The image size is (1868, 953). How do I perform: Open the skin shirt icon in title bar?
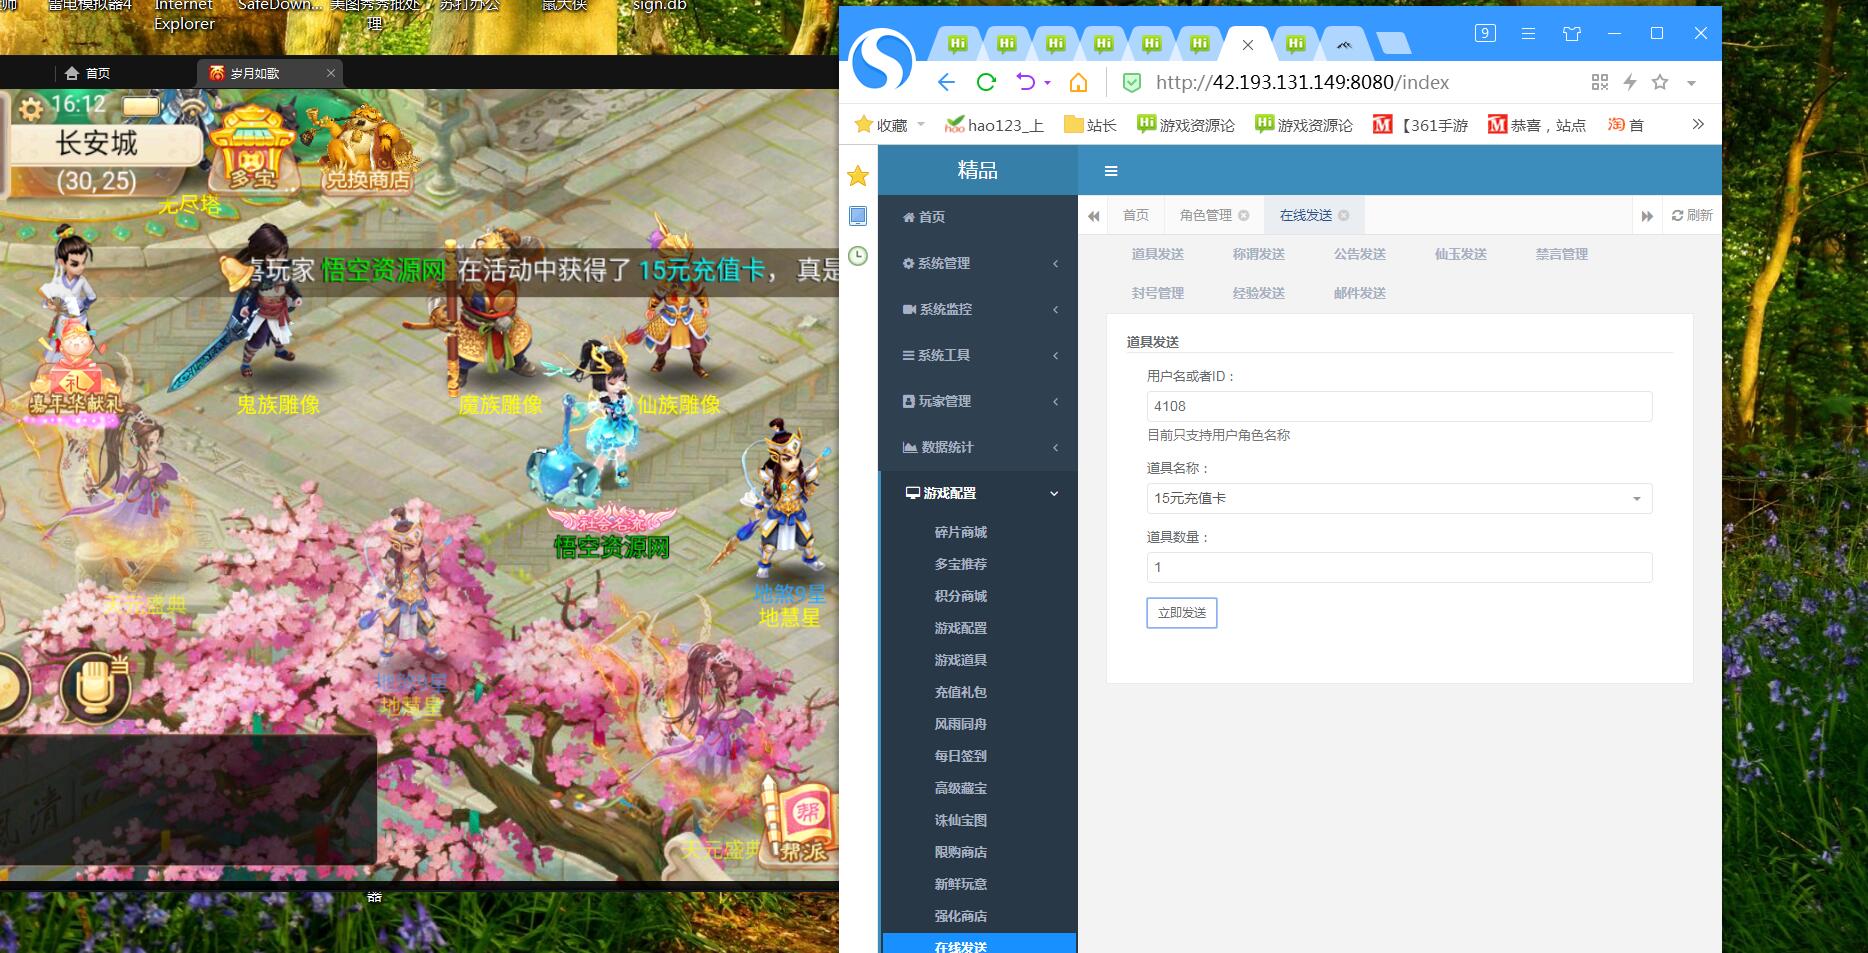click(x=1572, y=33)
